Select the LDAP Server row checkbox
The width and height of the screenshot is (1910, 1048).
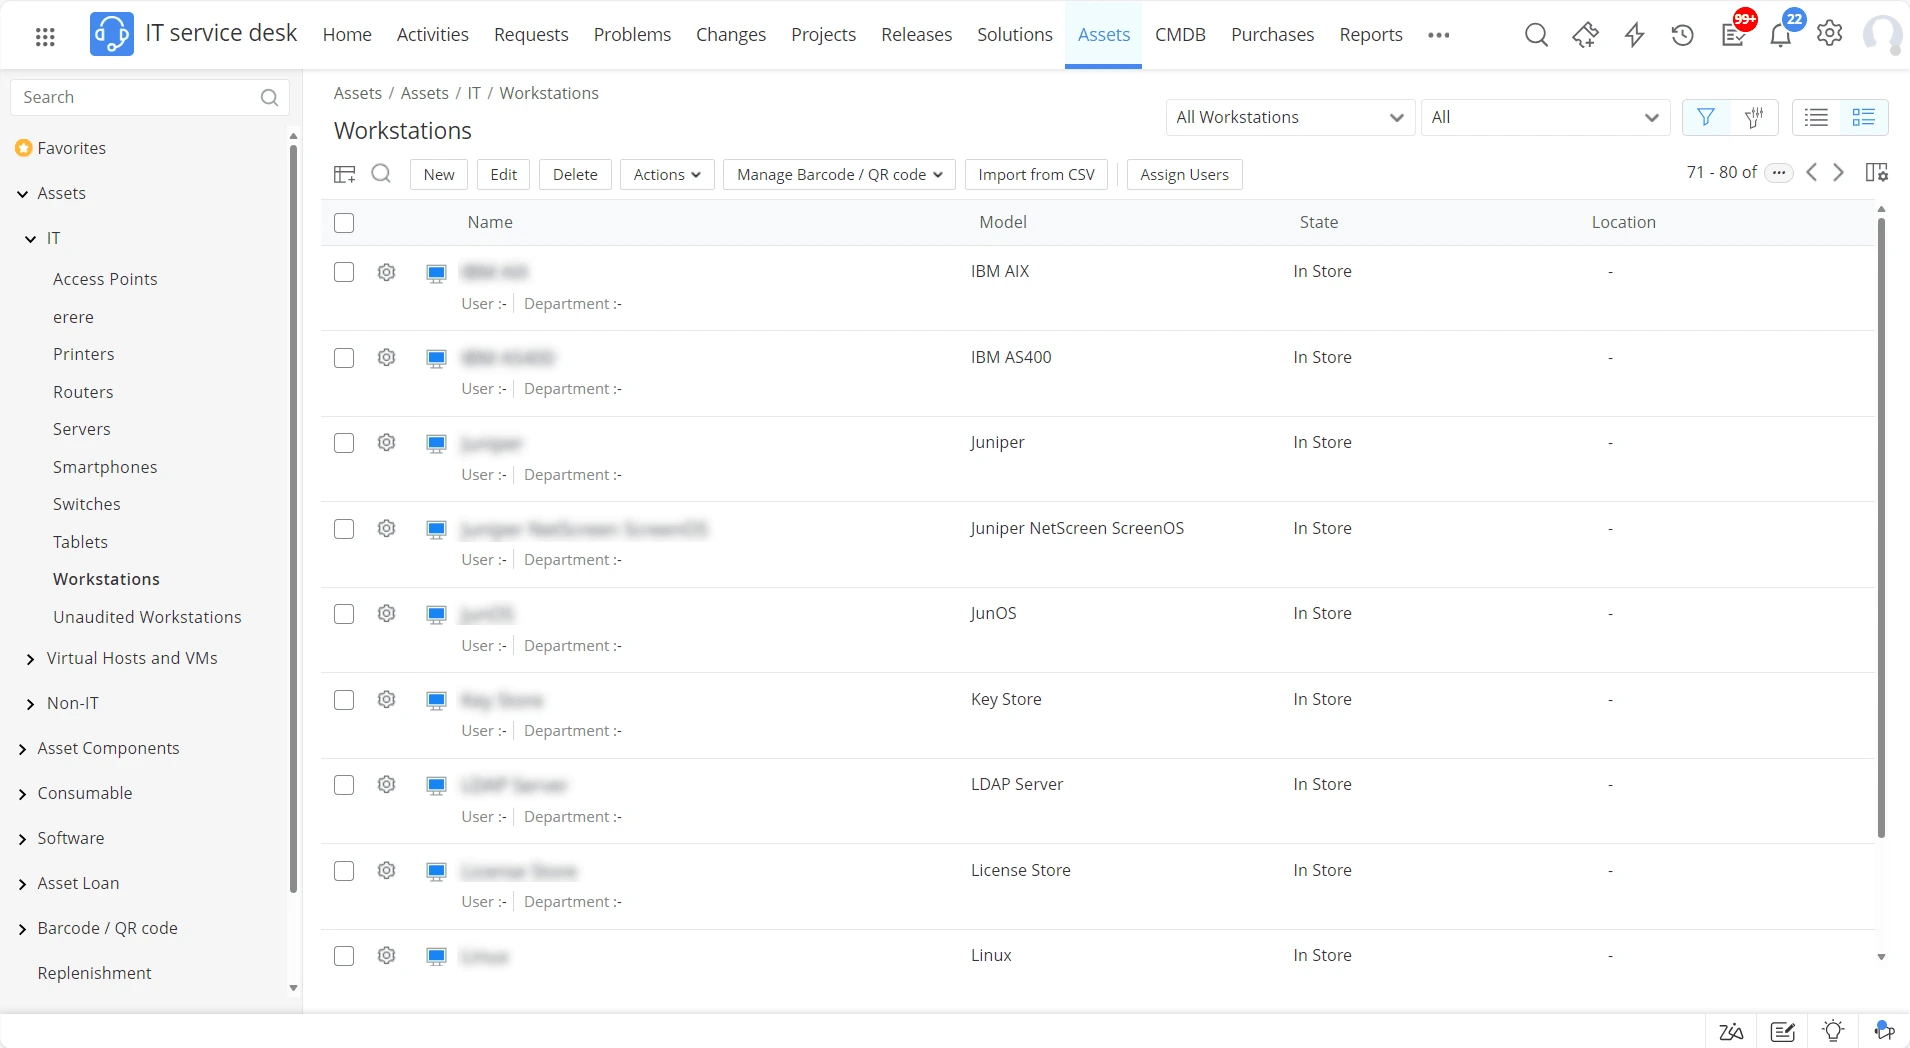[344, 785]
